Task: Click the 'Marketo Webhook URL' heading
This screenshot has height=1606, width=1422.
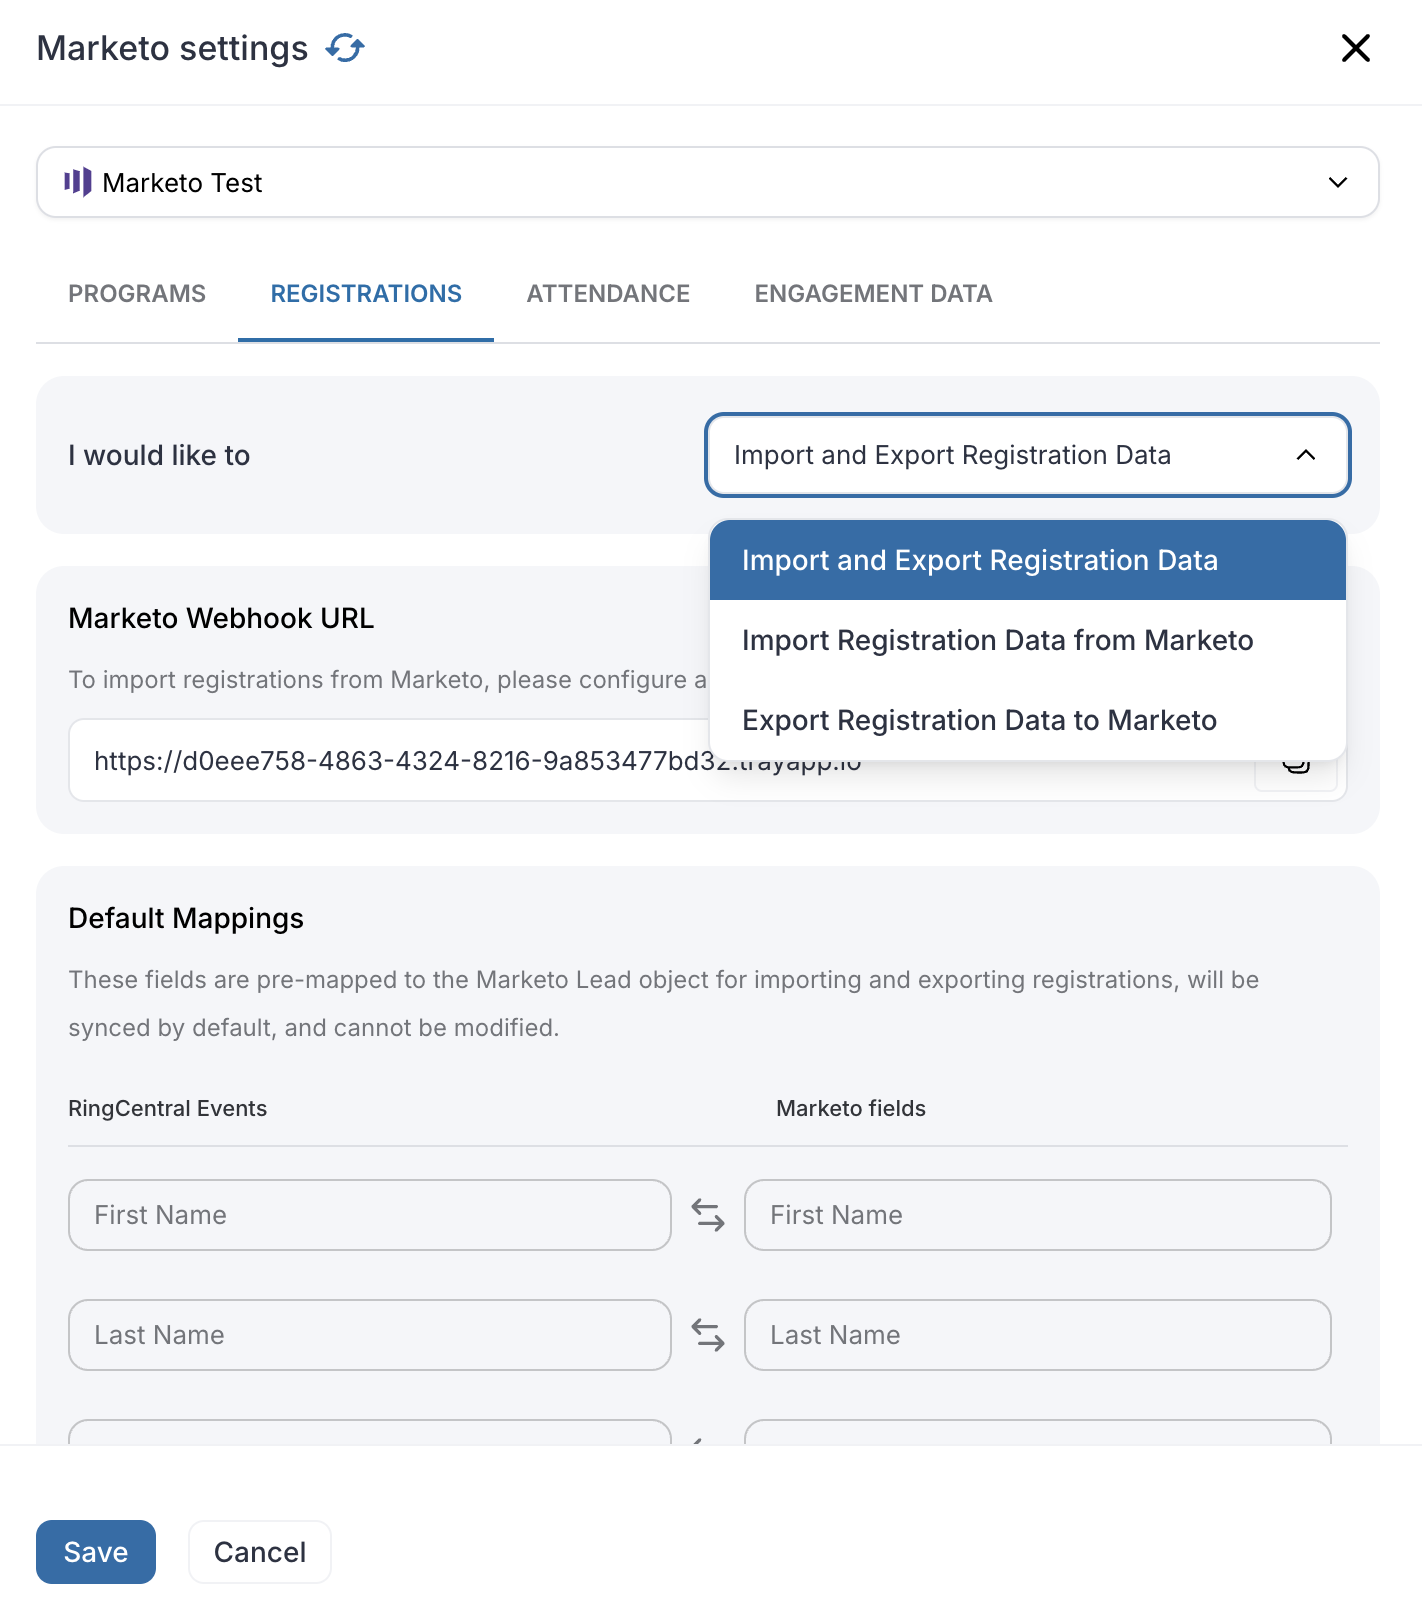Action: [221, 618]
